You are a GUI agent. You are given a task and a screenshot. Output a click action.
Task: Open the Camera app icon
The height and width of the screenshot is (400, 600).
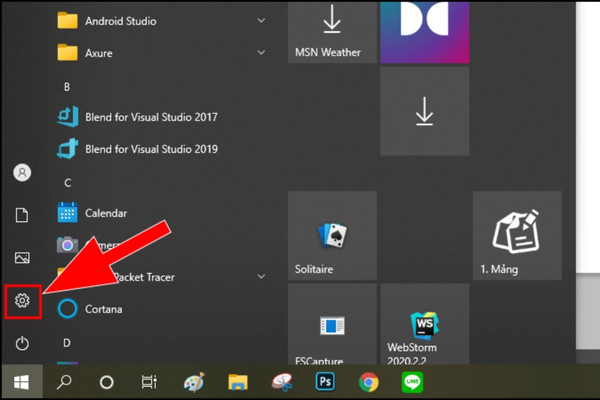coord(67,245)
